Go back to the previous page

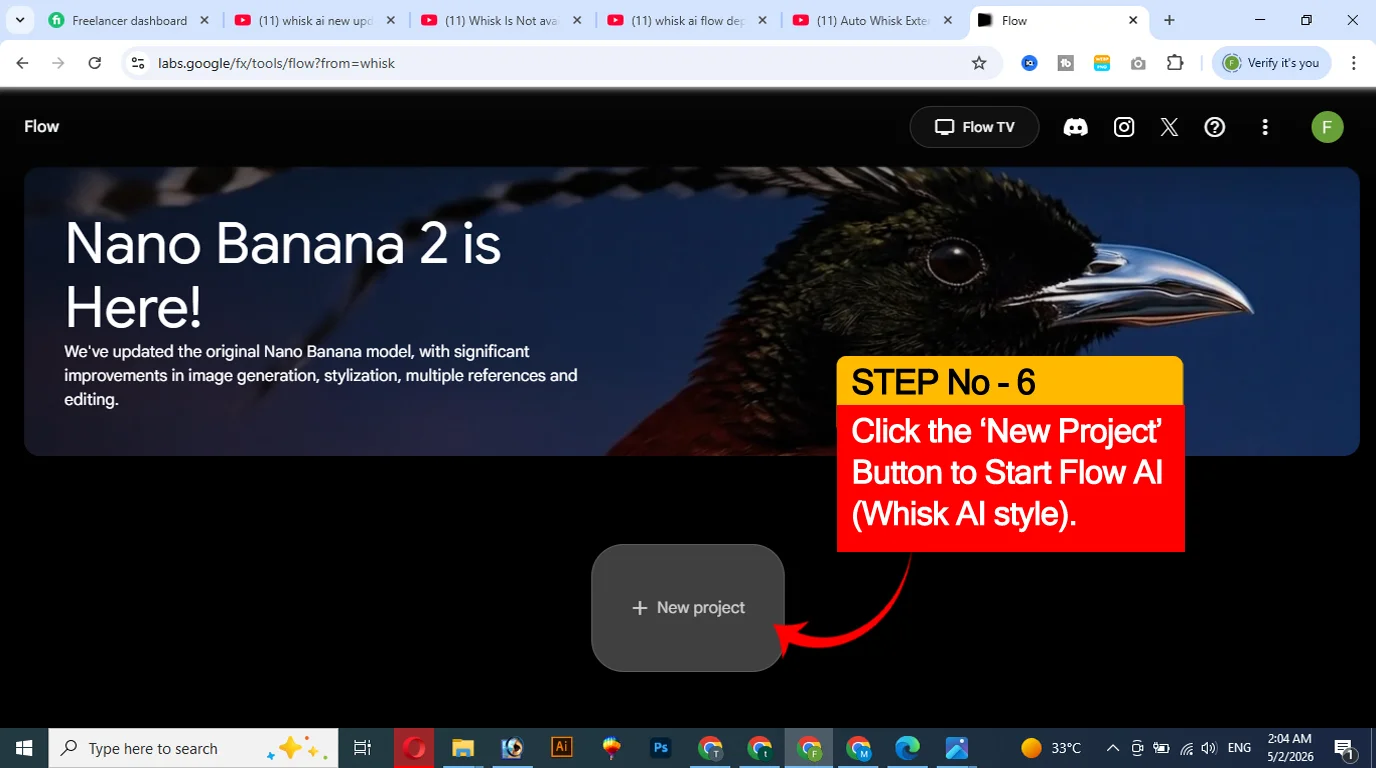[x=22, y=63]
